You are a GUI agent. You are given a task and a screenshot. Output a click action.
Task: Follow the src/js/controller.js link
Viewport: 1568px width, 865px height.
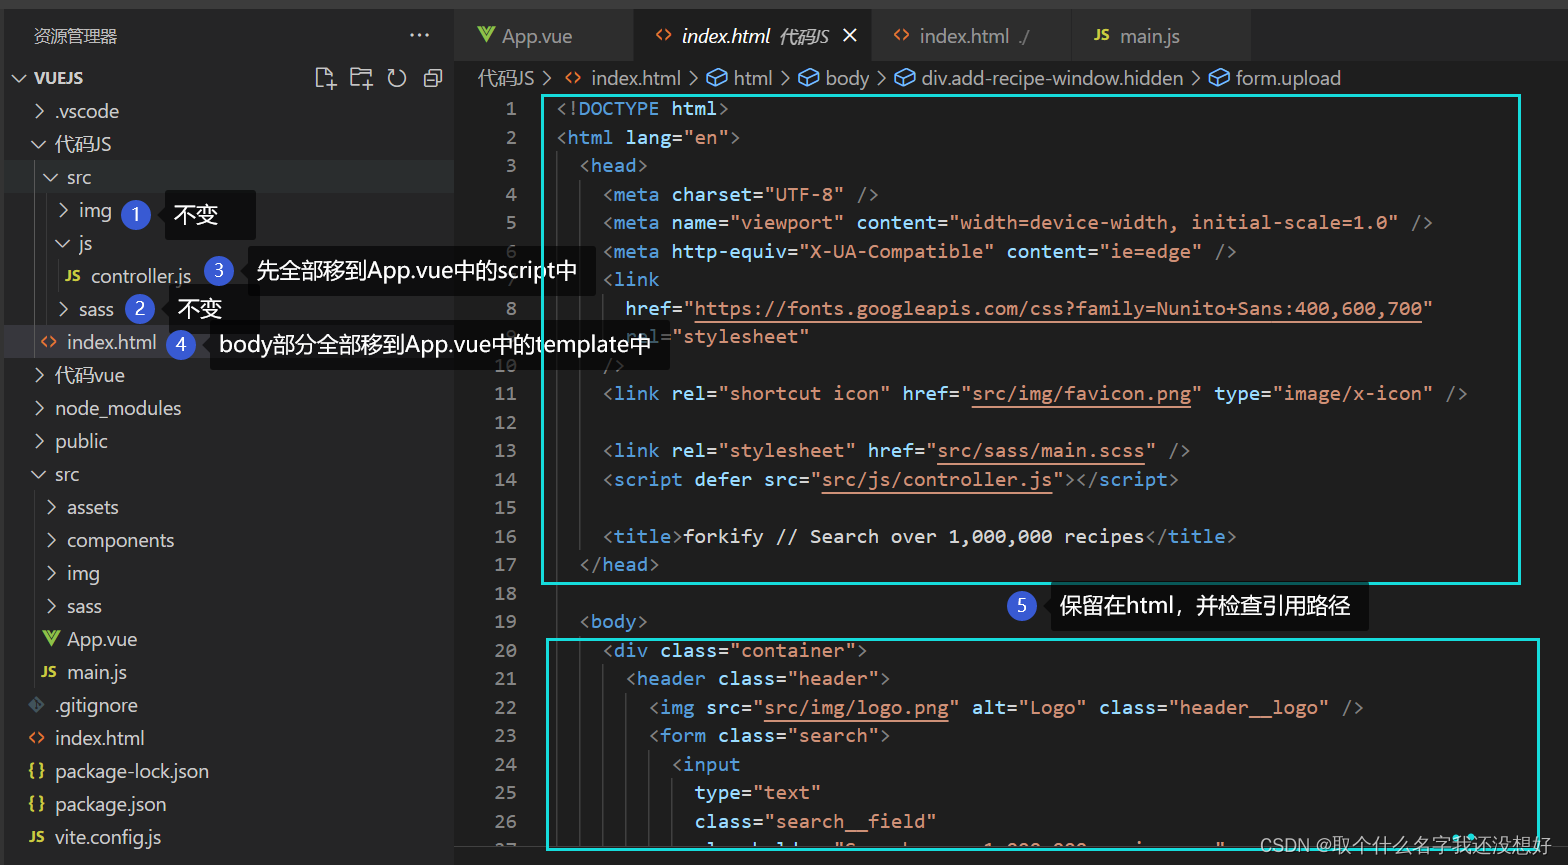(936, 479)
